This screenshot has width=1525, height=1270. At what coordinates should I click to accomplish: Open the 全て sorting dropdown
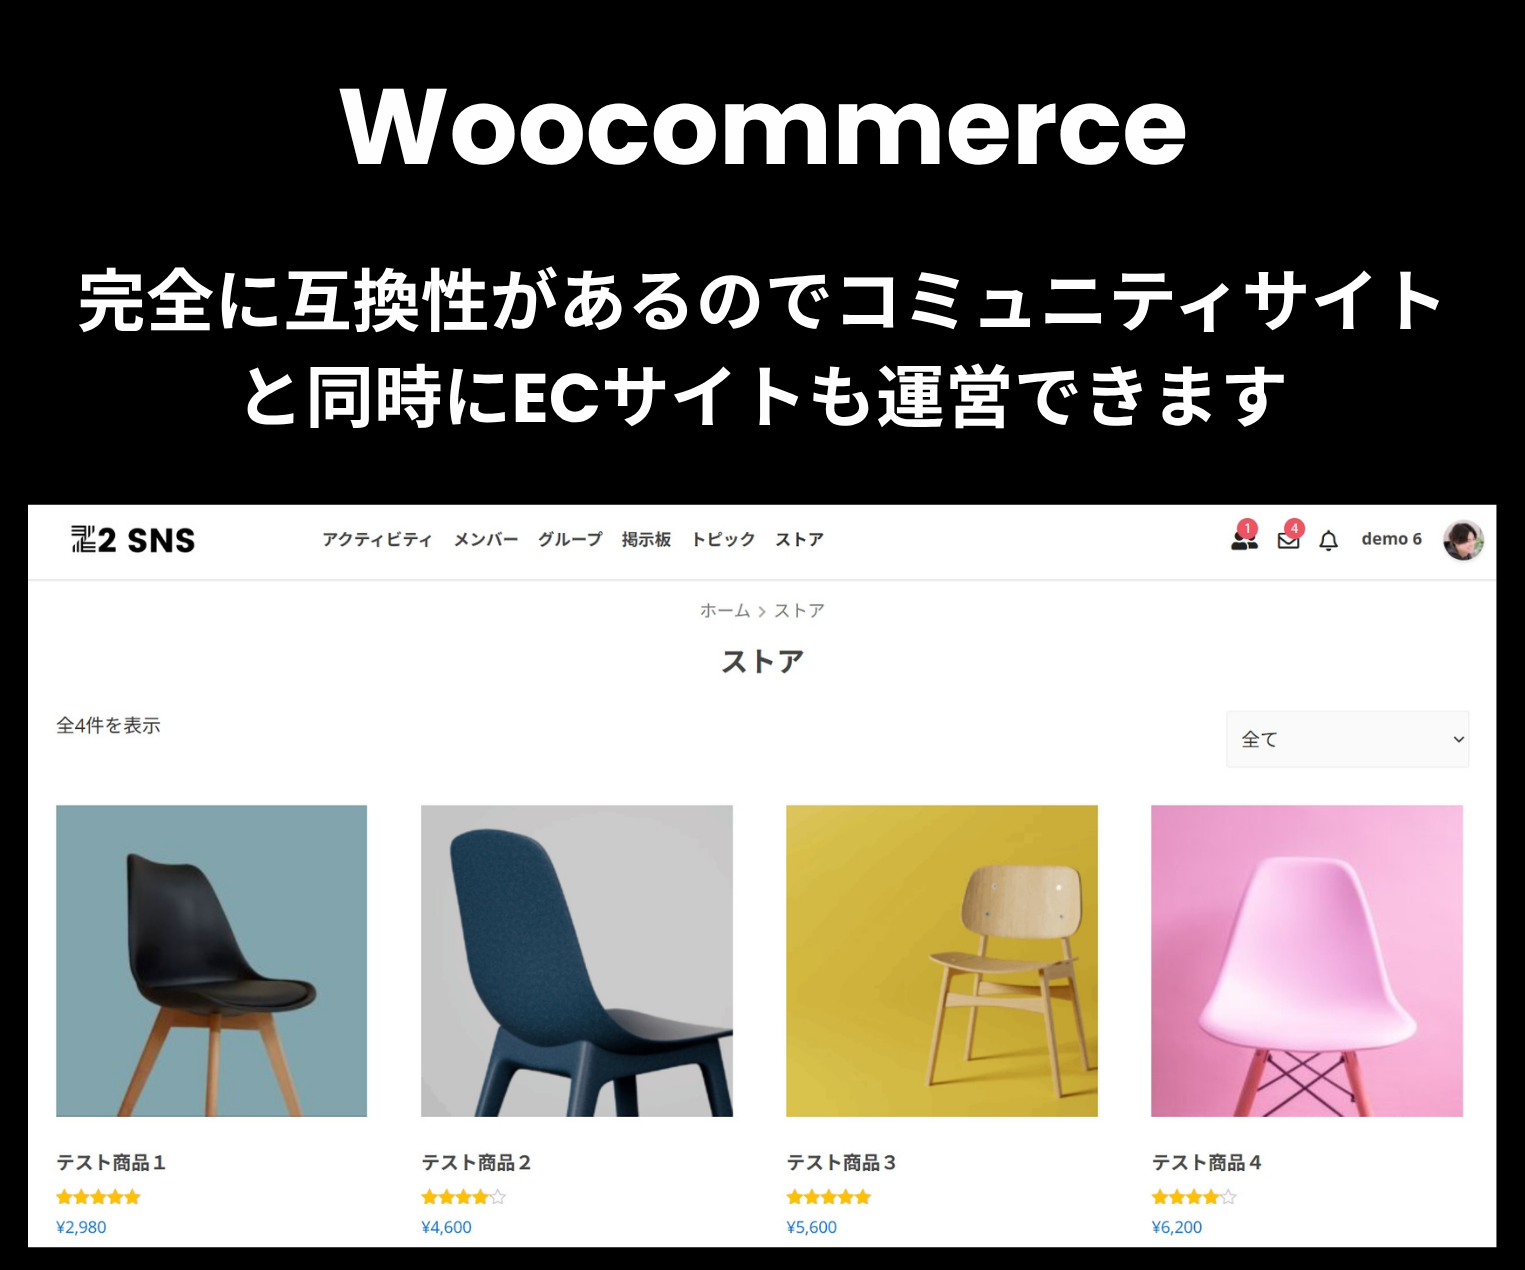pos(1347,739)
